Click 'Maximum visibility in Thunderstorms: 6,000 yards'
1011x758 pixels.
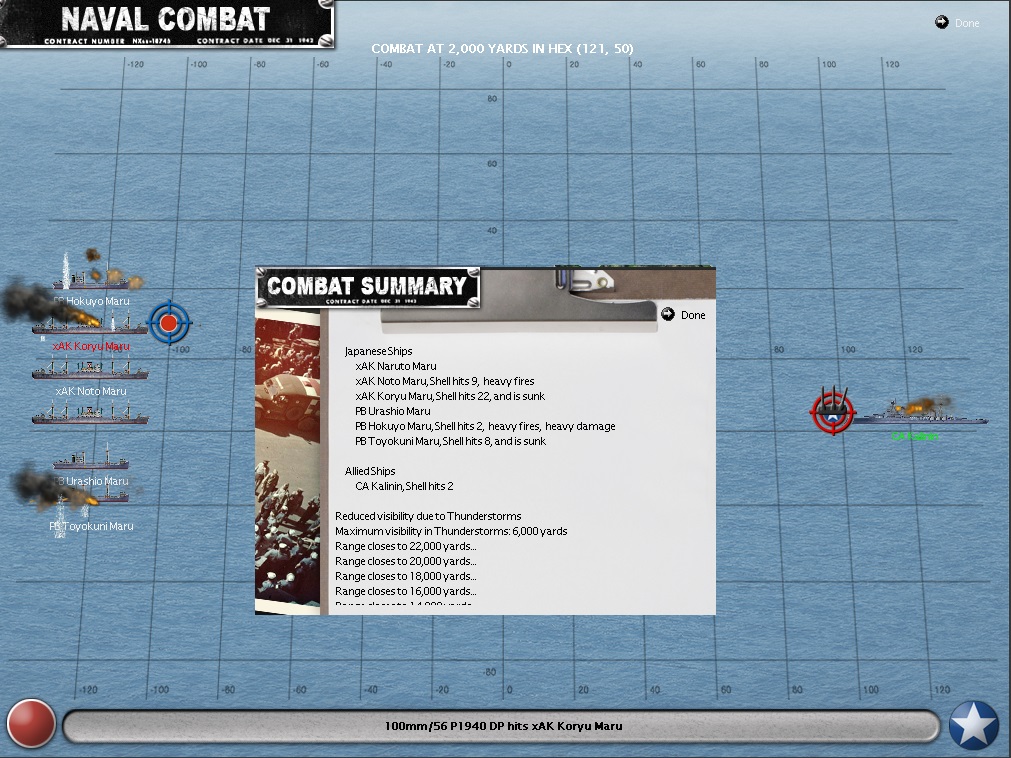tap(451, 531)
